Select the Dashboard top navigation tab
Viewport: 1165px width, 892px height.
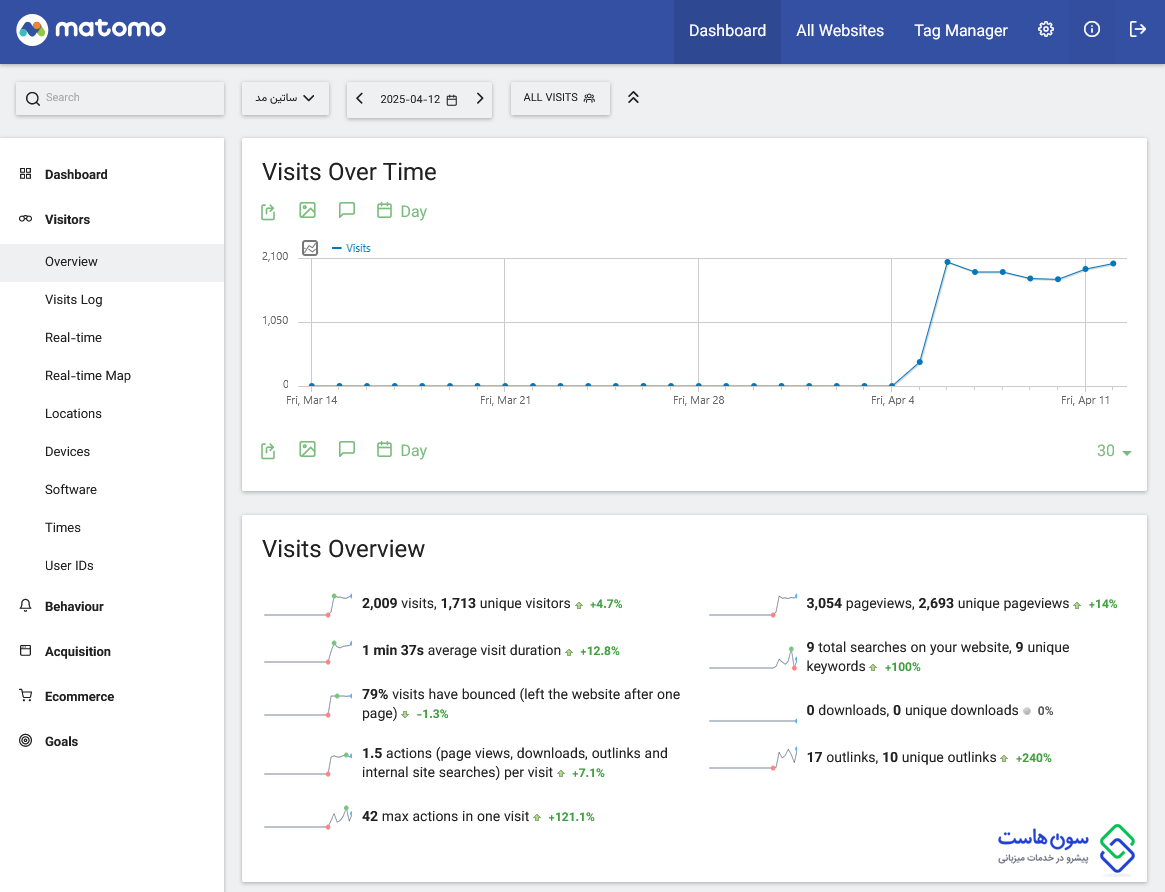[x=727, y=30]
